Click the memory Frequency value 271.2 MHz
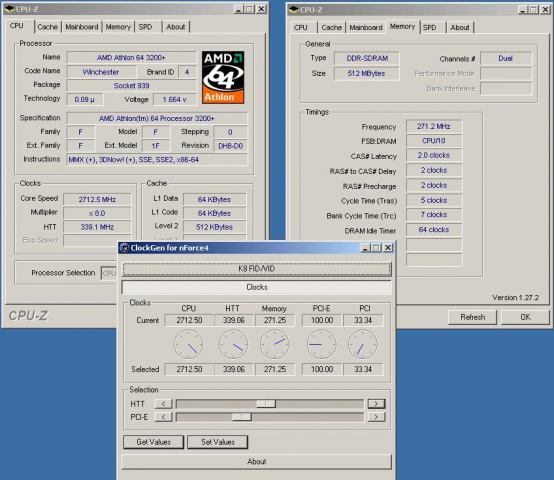554x480 pixels. click(x=434, y=126)
